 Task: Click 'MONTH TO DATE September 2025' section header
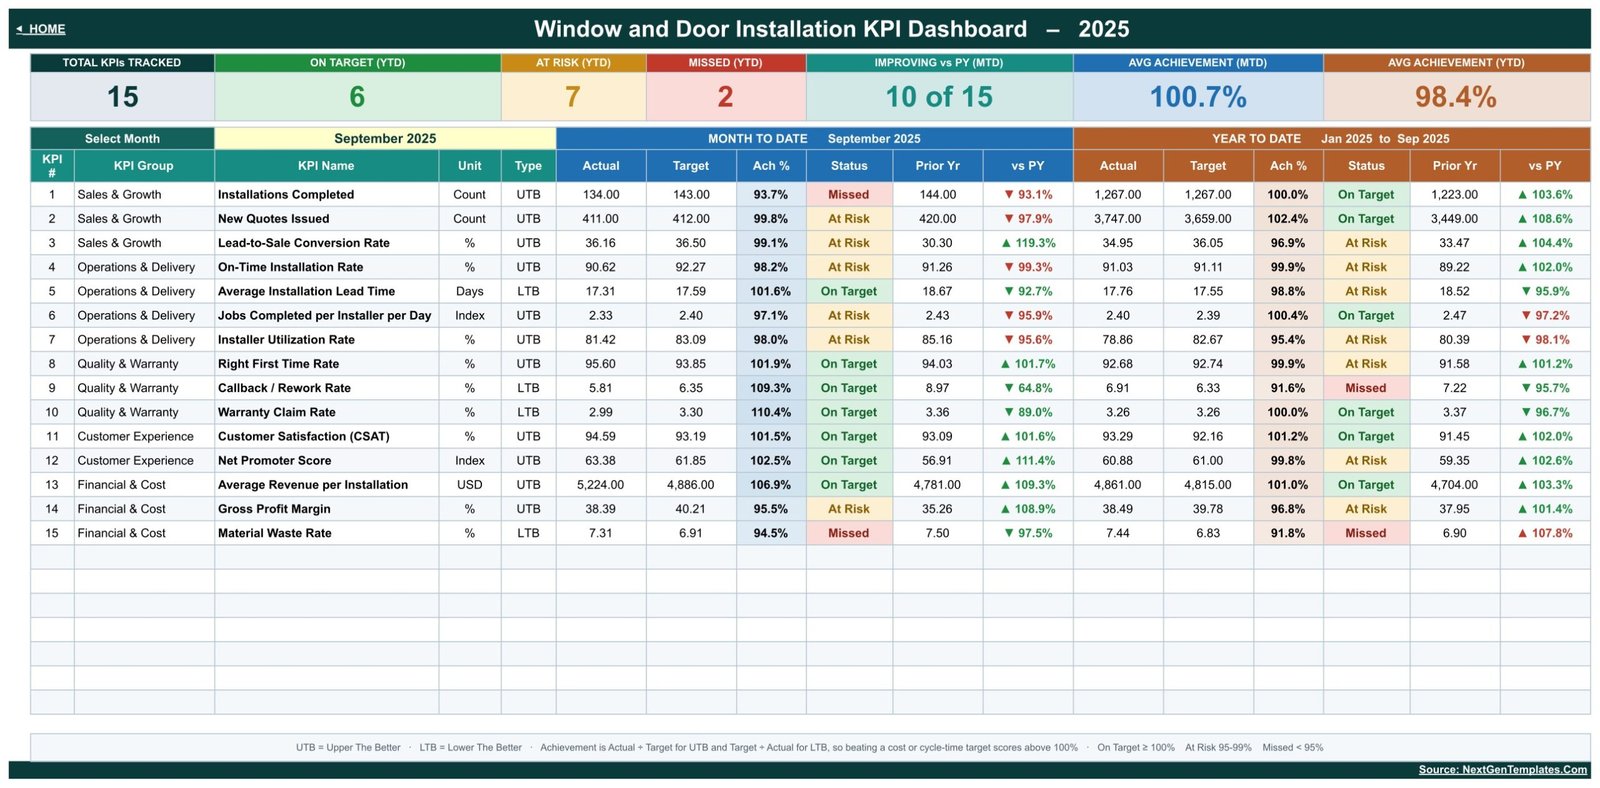click(814, 139)
